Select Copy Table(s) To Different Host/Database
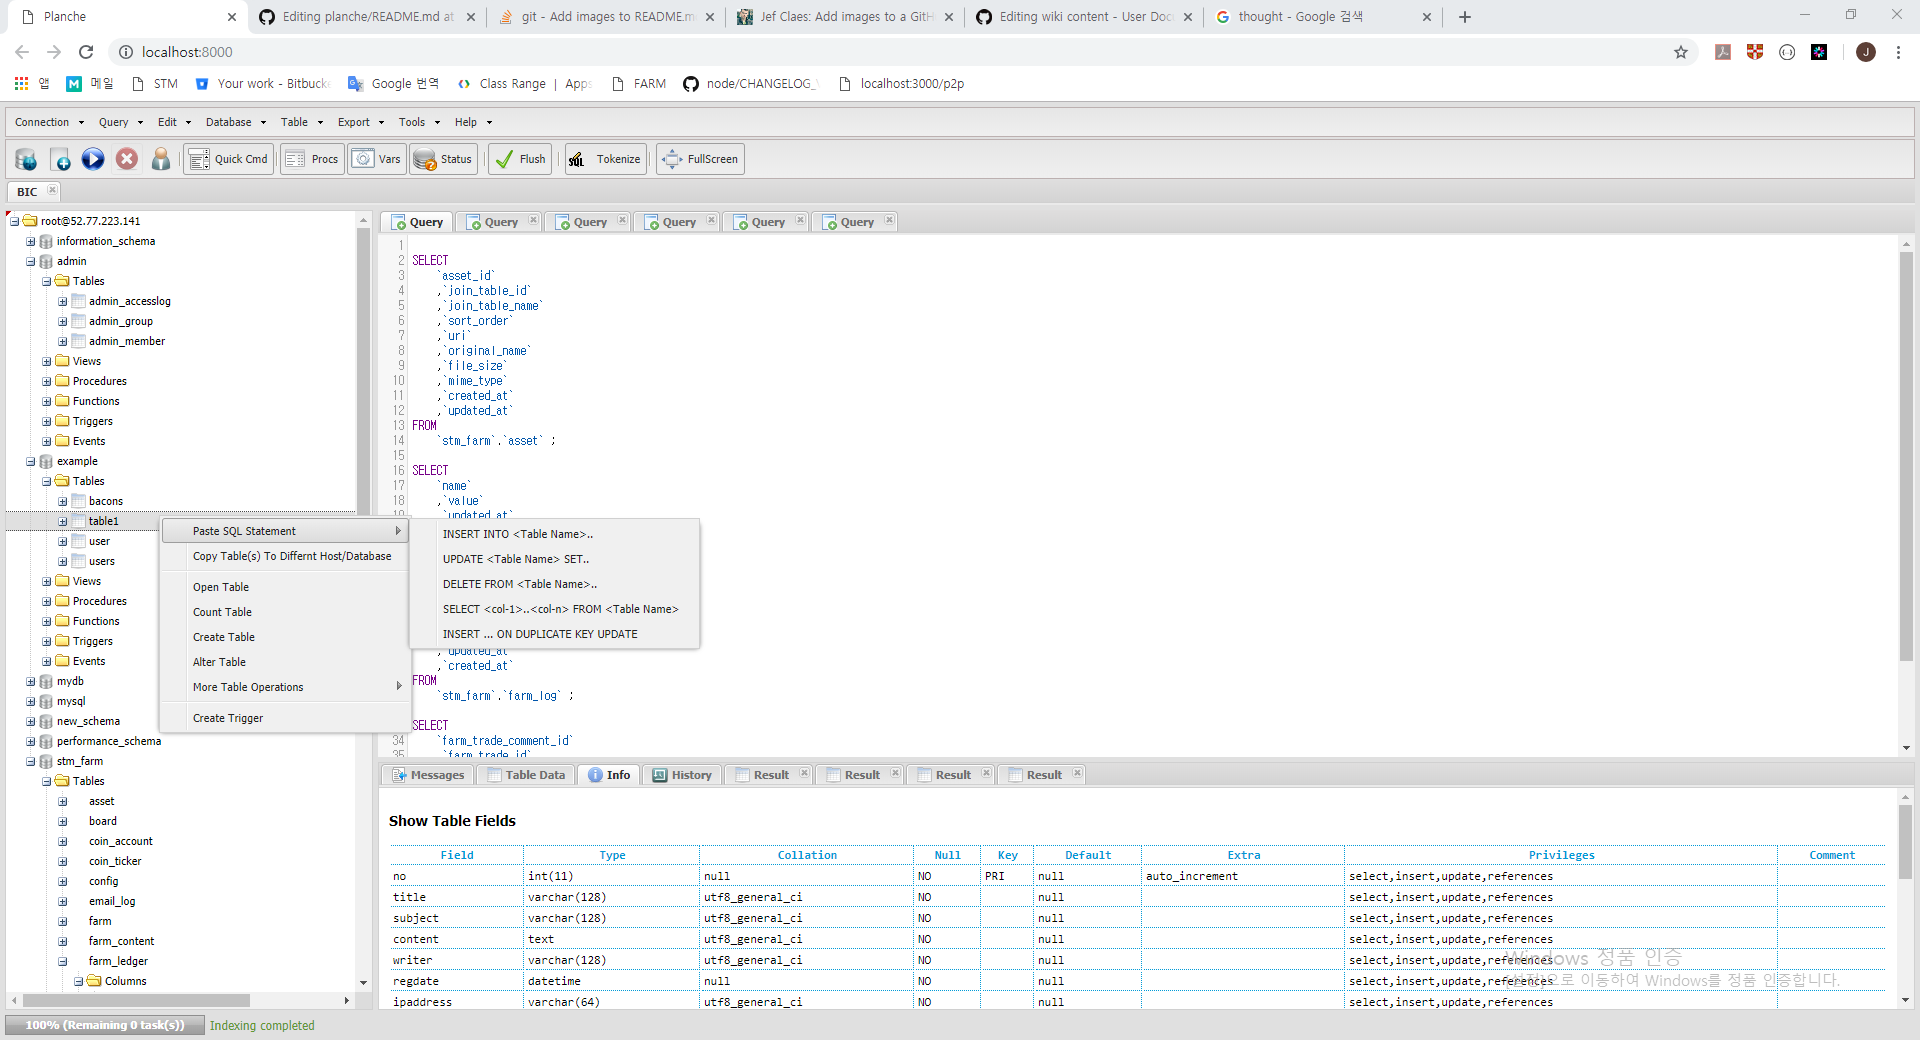 click(284, 556)
